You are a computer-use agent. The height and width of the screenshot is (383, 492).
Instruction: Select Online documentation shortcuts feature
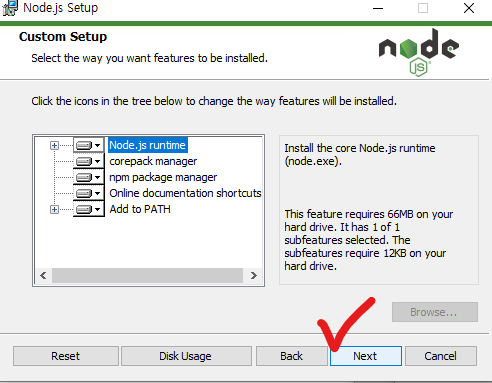(185, 193)
